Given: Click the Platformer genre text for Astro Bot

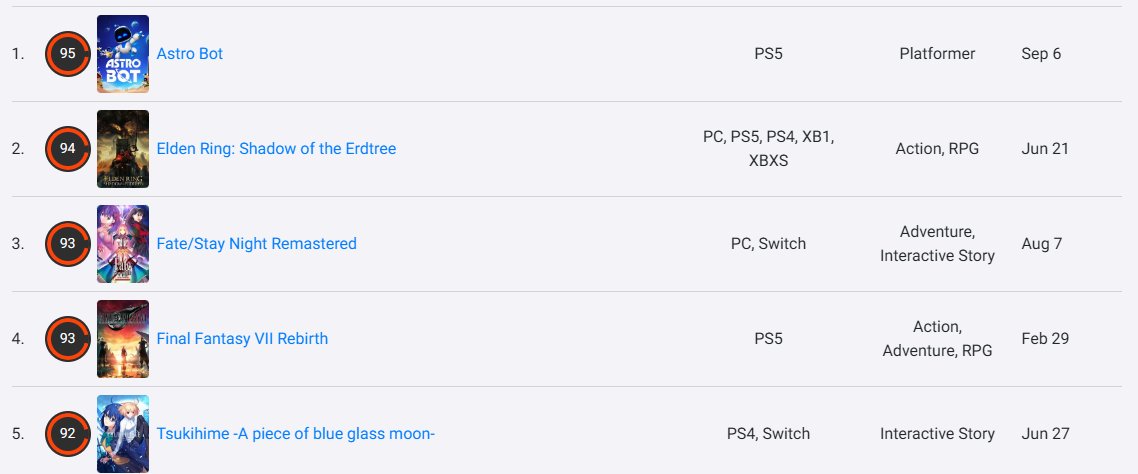Looking at the screenshot, I should 937,54.
